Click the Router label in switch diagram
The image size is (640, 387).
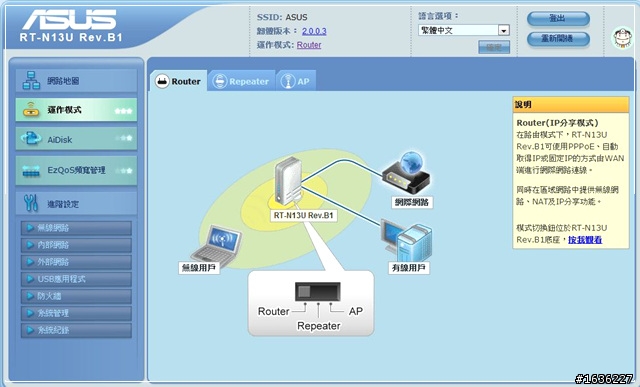[x=273, y=311]
